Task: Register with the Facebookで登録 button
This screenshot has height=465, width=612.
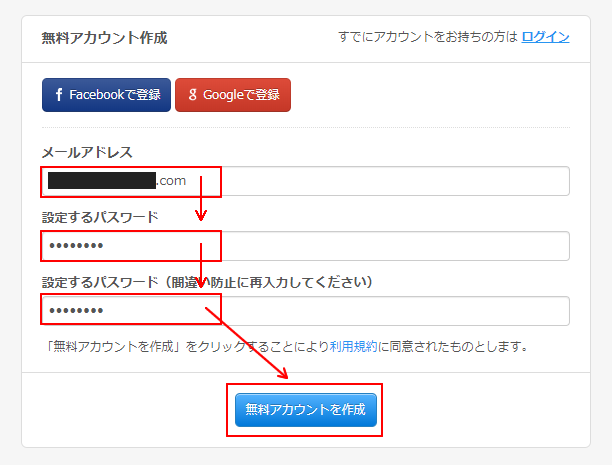Action: coord(106,95)
